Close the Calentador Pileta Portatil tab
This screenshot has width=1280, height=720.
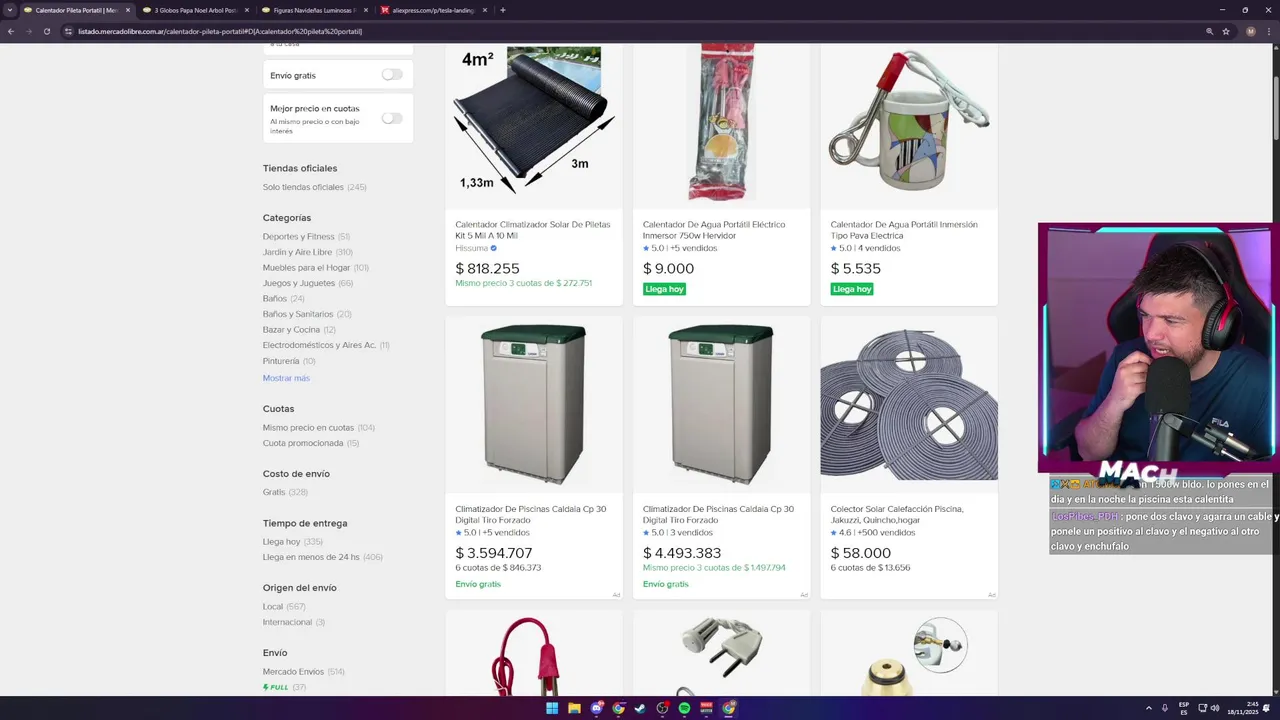[x=128, y=10]
